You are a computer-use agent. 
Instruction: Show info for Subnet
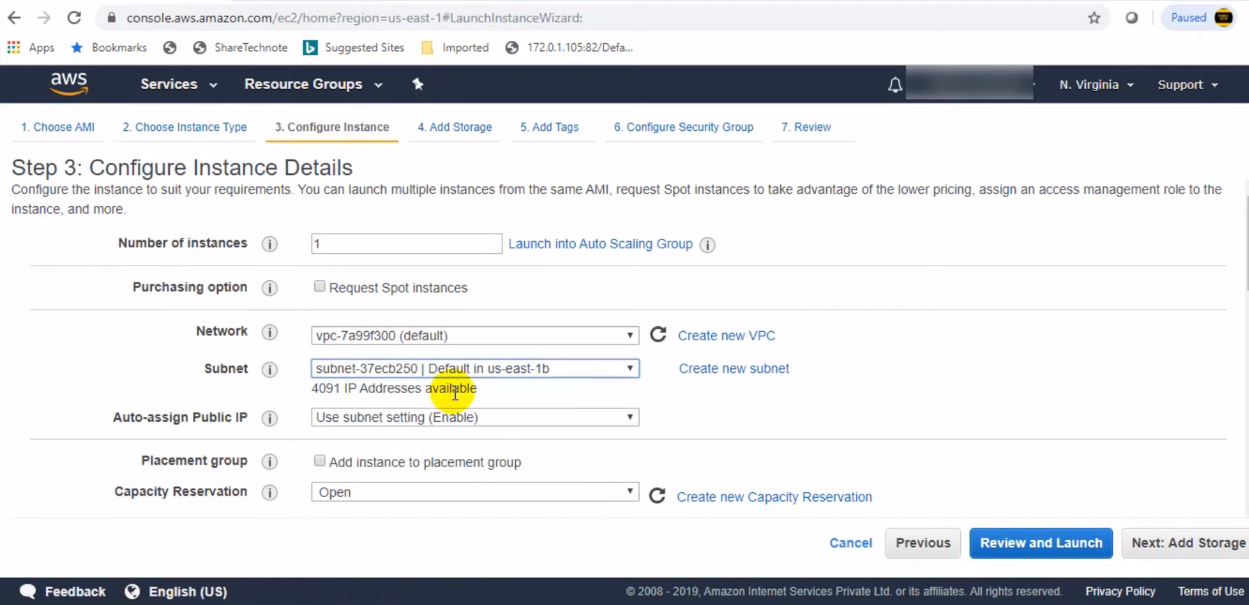tap(269, 369)
